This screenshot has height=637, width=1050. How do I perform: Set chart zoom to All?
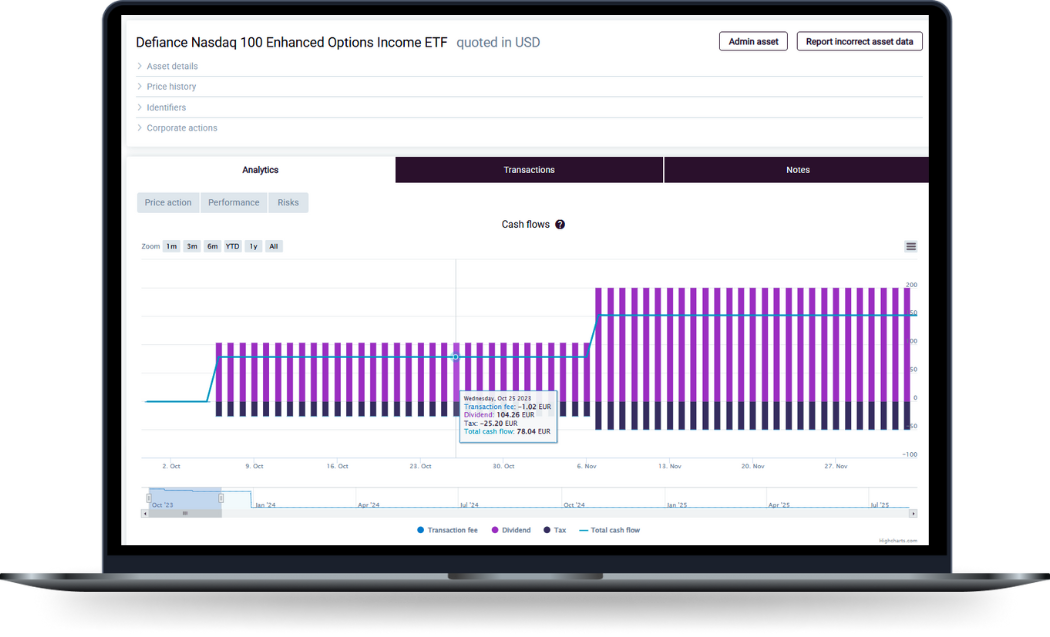tap(274, 246)
